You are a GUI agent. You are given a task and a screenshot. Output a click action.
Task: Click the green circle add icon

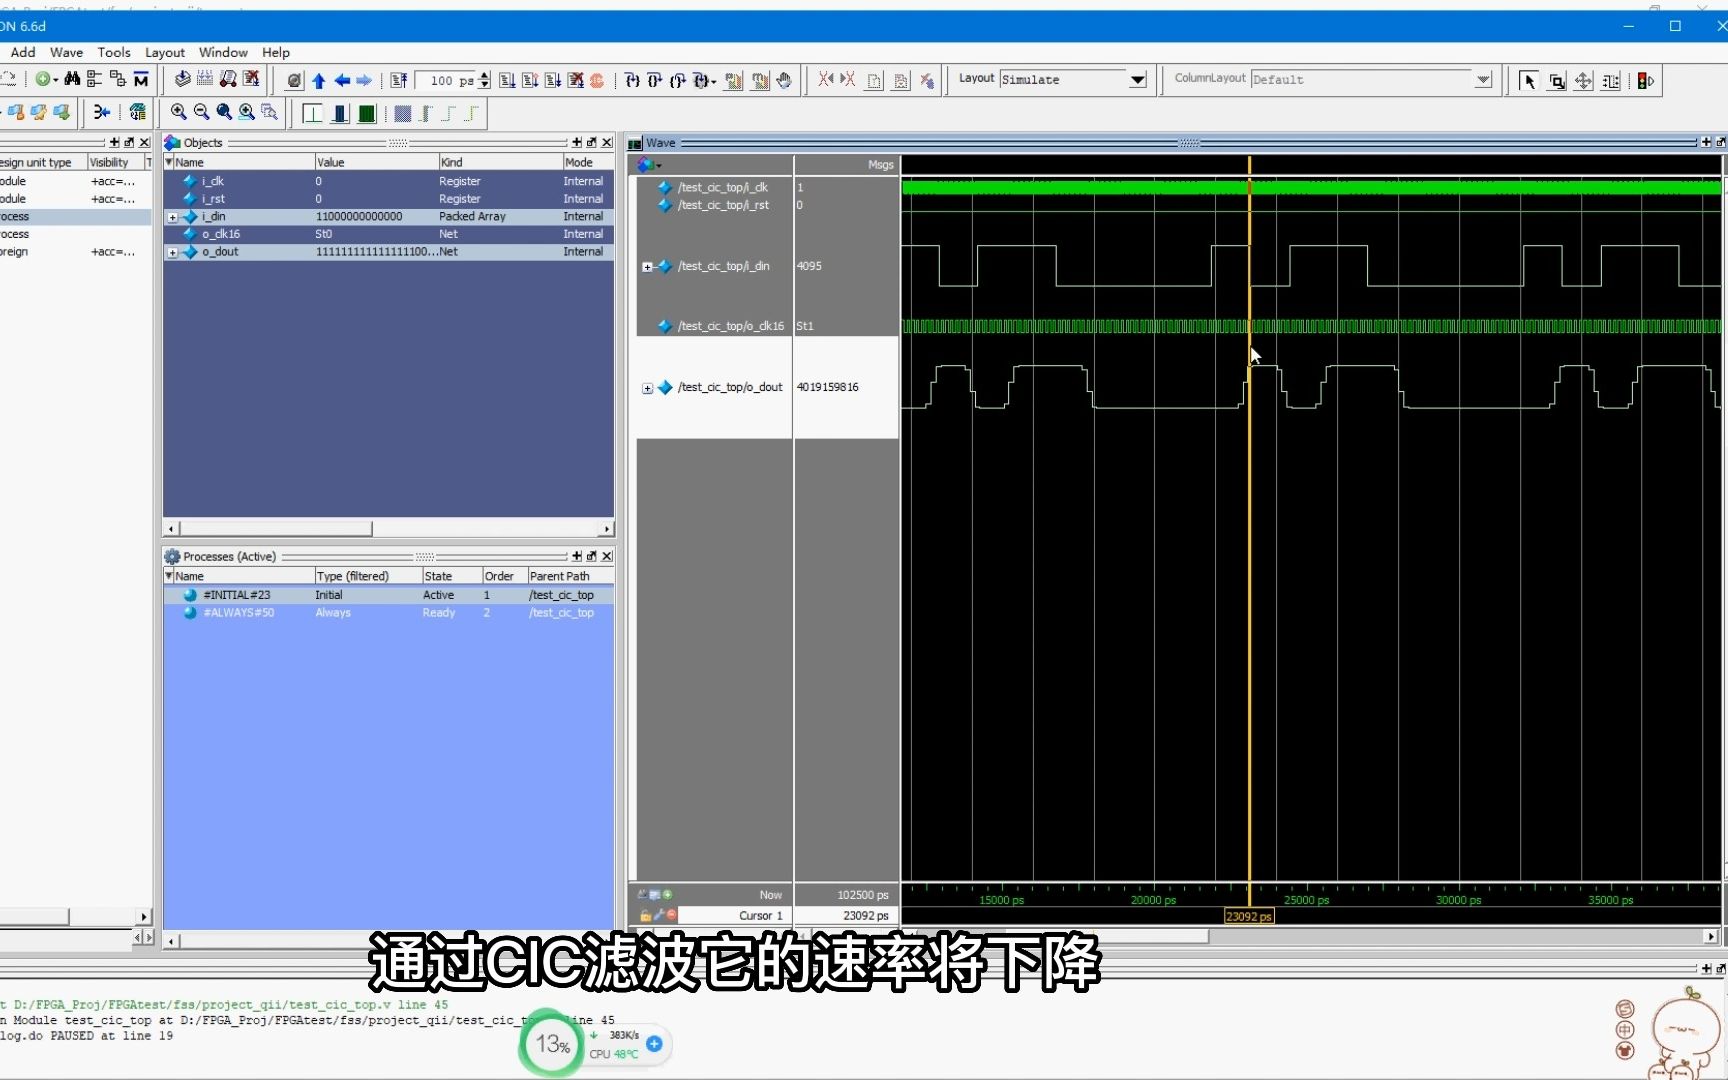tap(43, 79)
